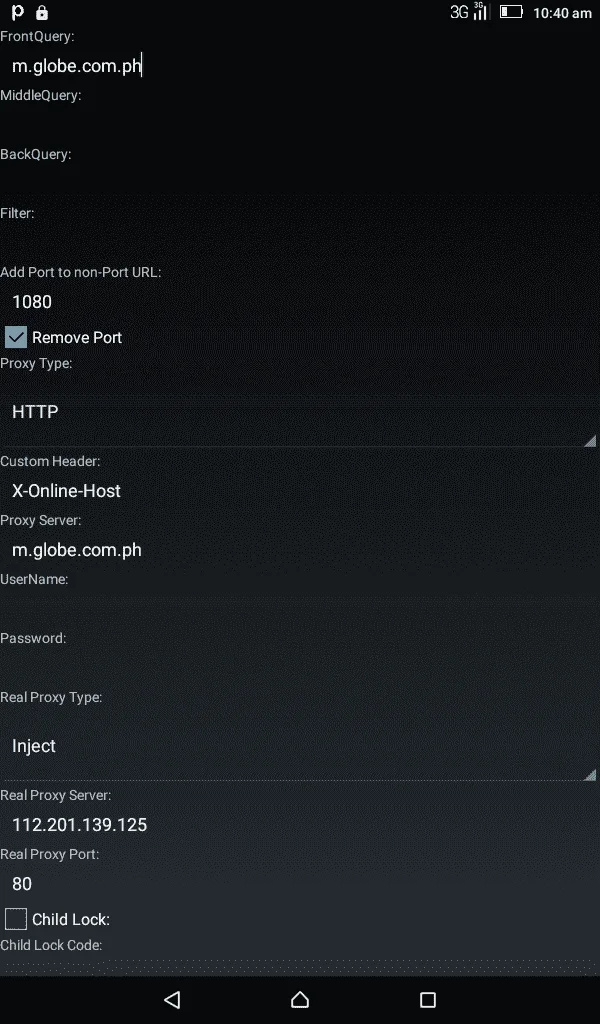The image size is (600, 1024).
Task: Tap the Real Proxy Type: label
Action: [x=51, y=697]
